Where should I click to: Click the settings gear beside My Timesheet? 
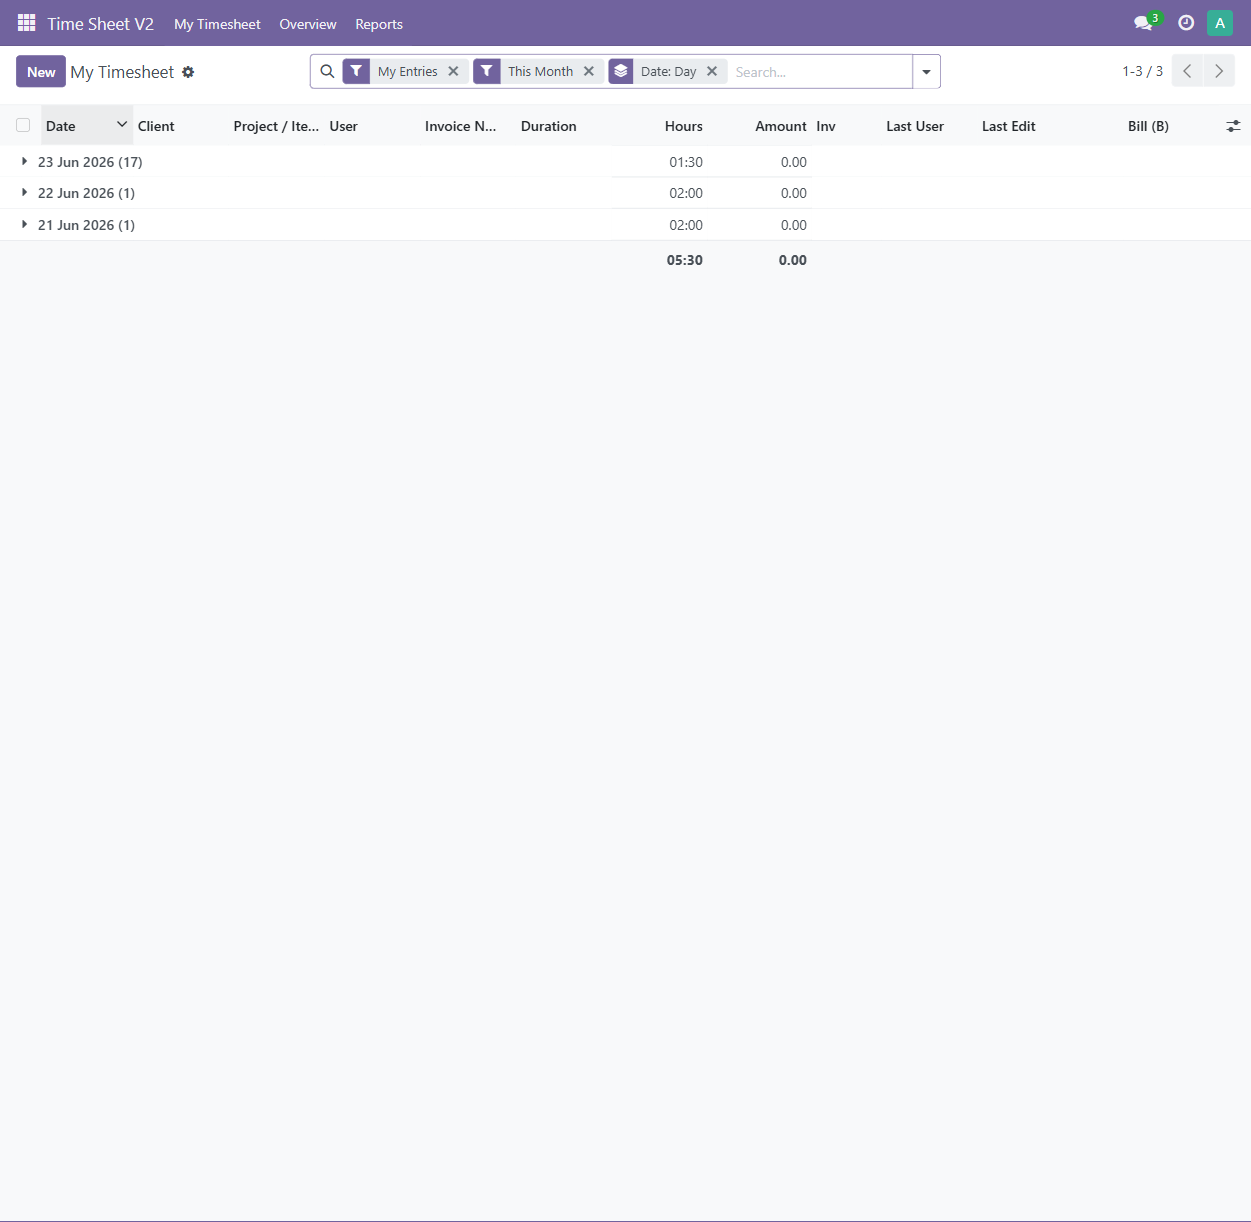click(188, 72)
